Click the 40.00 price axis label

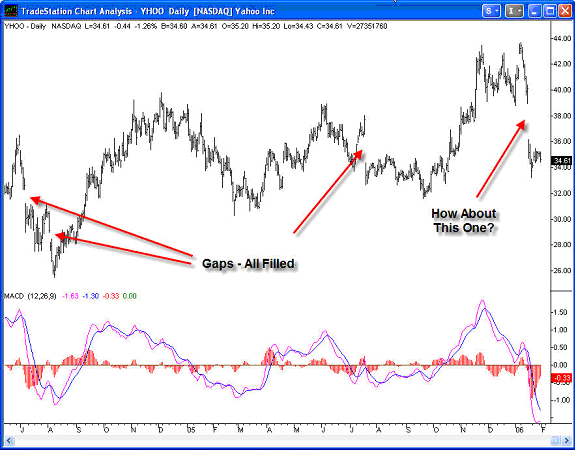[563, 90]
